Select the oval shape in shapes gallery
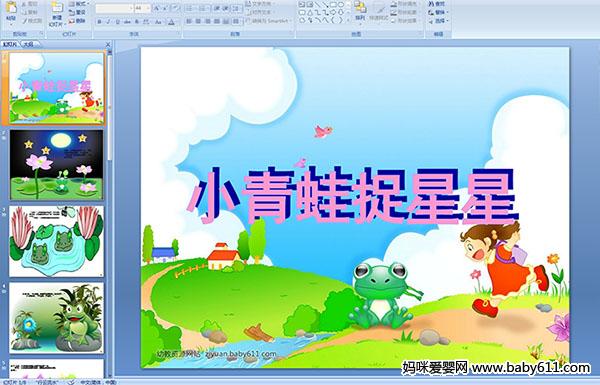600x385 pixels. point(341,5)
